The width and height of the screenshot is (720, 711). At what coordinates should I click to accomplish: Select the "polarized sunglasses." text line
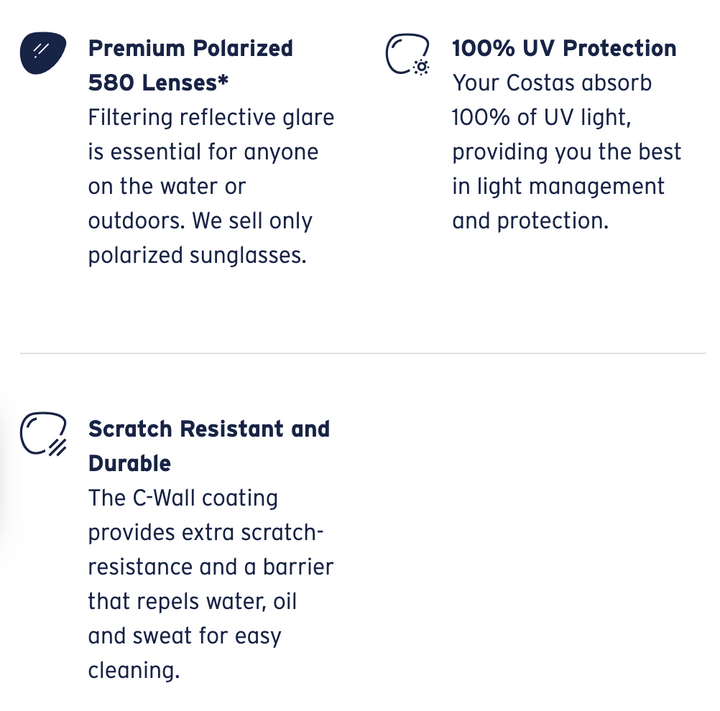(x=197, y=255)
